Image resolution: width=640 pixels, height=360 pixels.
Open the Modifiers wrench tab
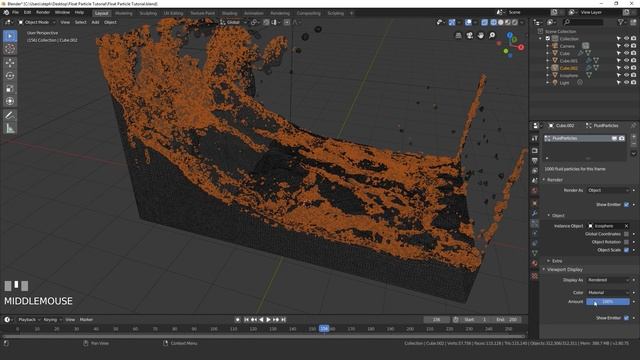(535, 213)
